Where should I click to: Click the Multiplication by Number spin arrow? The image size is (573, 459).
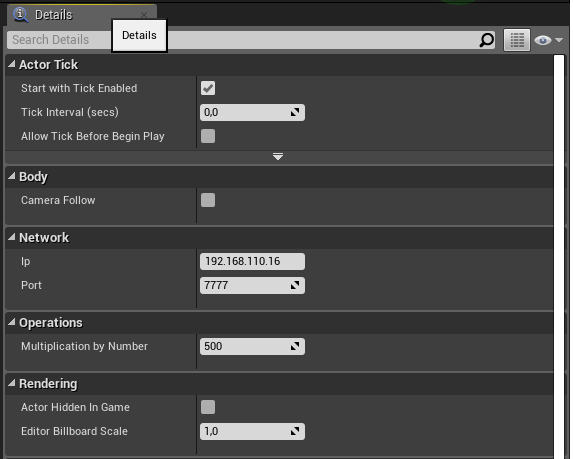click(x=295, y=346)
